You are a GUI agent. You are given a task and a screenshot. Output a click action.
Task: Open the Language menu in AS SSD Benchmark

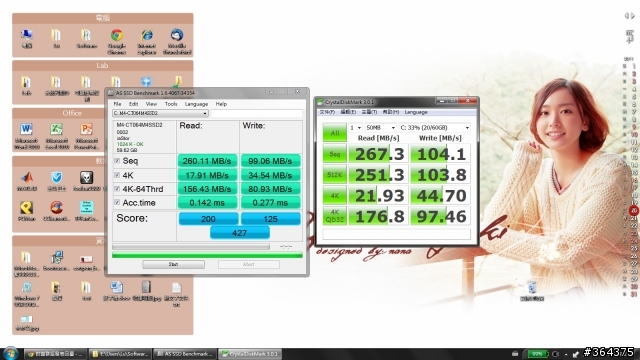196,104
